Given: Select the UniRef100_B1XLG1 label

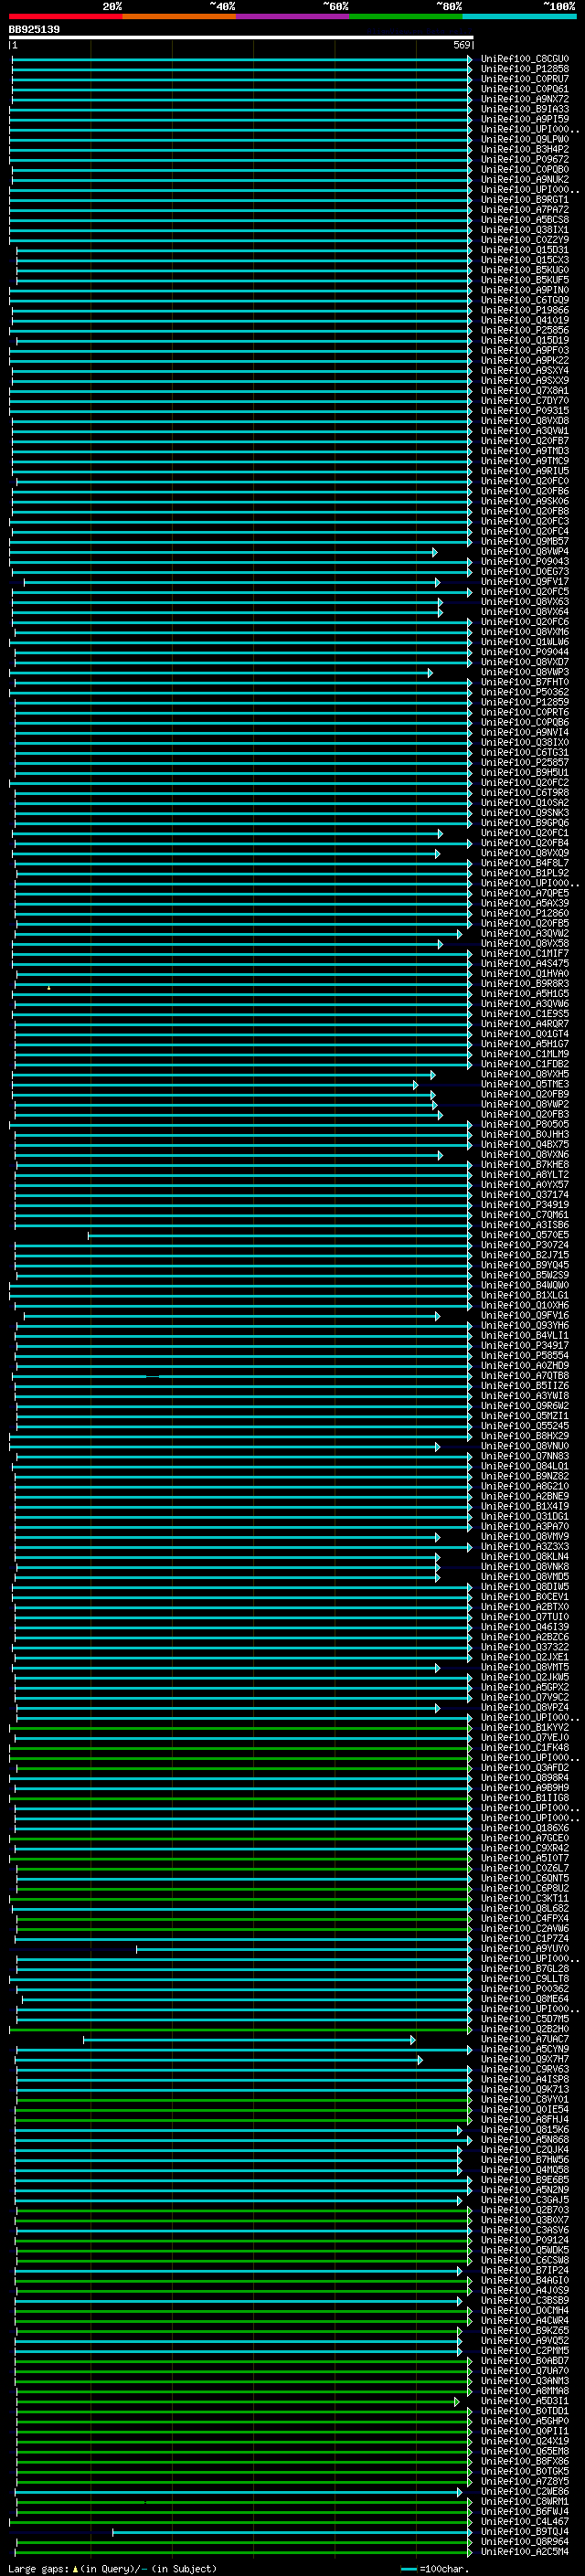Looking at the screenshot, I should click(524, 1295).
